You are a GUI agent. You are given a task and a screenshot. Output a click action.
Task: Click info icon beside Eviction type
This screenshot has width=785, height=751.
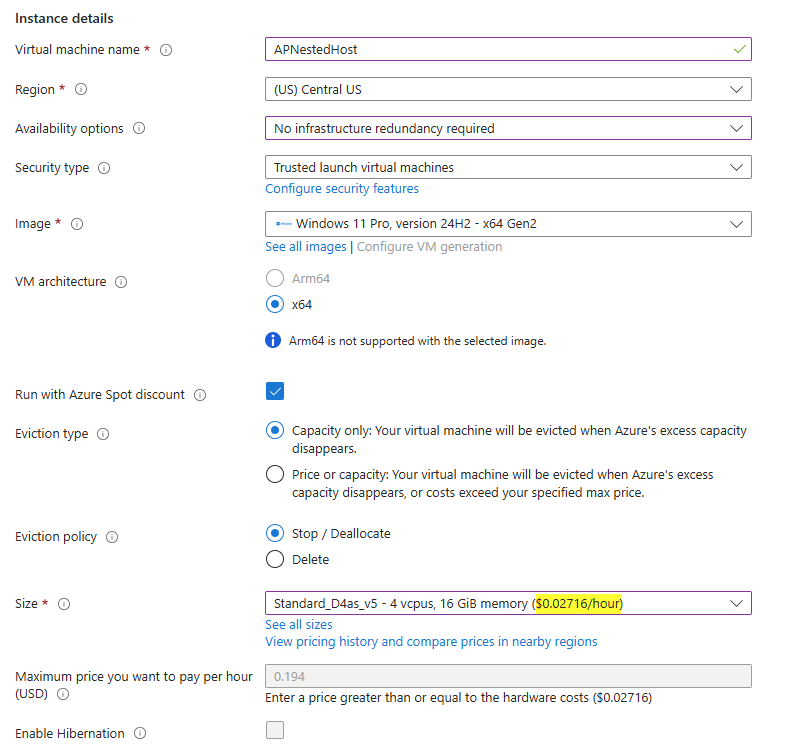pyautogui.click(x=103, y=434)
